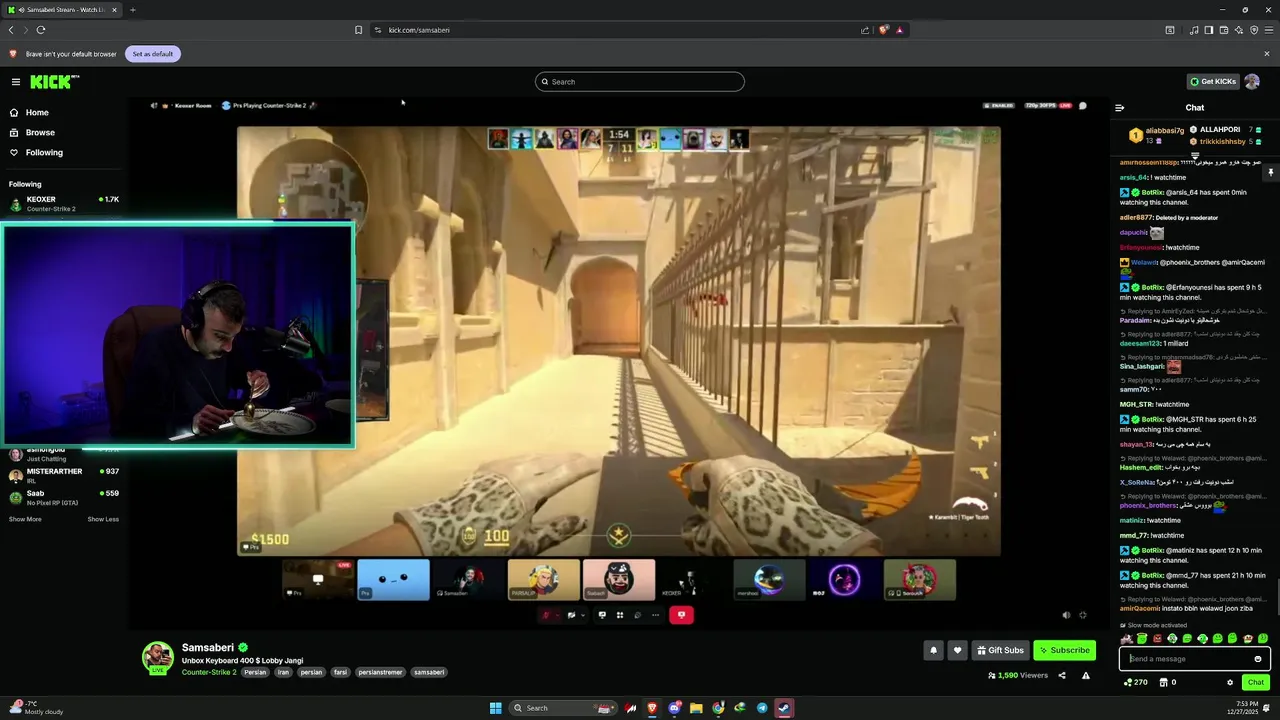This screenshot has width=1280, height=720.
Task: Open a new browser tab
Action: coord(132,10)
